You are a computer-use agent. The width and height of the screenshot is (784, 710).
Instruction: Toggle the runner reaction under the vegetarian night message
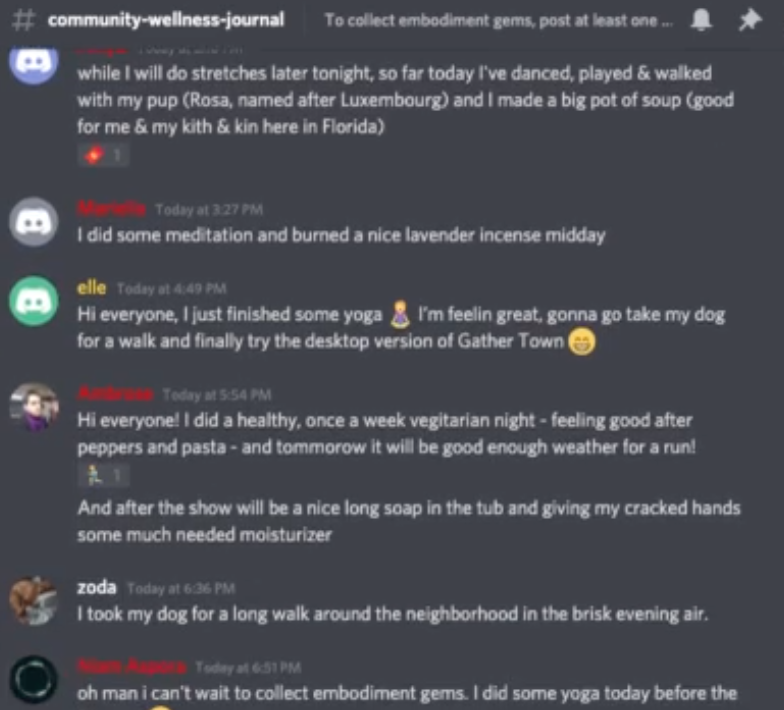(x=104, y=475)
